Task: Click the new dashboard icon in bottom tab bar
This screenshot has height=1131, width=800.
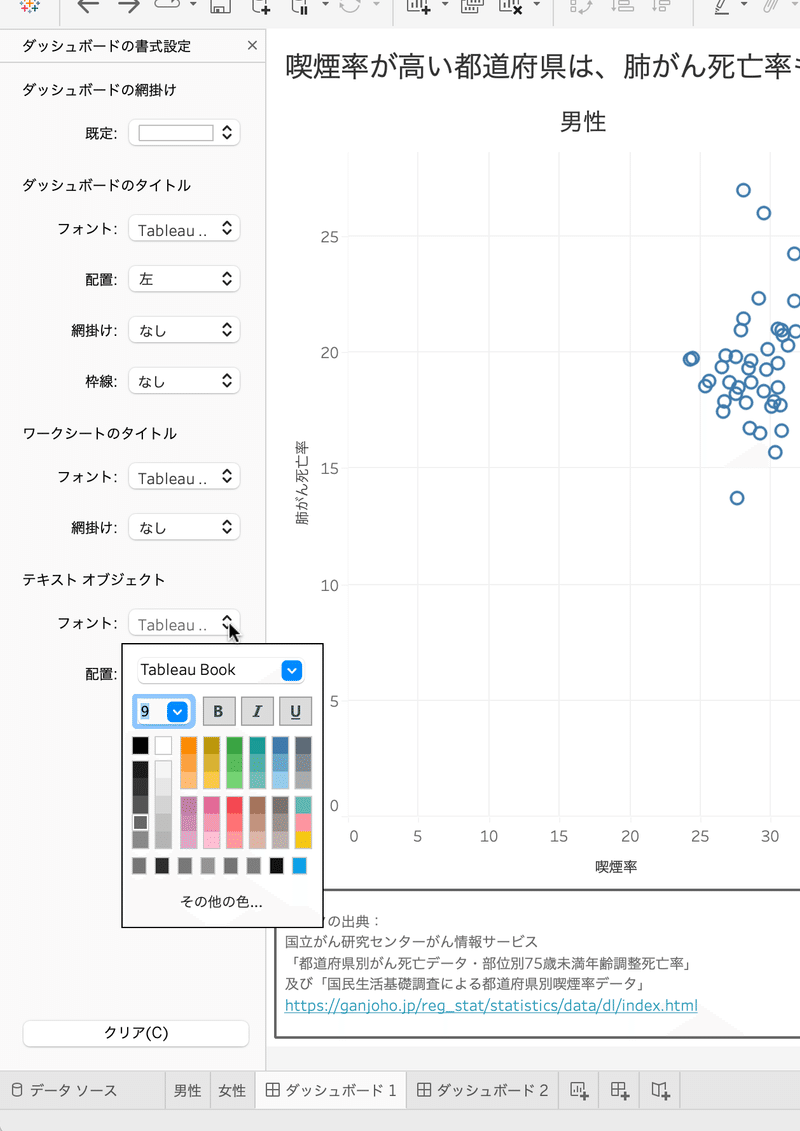Action: 619,1090
